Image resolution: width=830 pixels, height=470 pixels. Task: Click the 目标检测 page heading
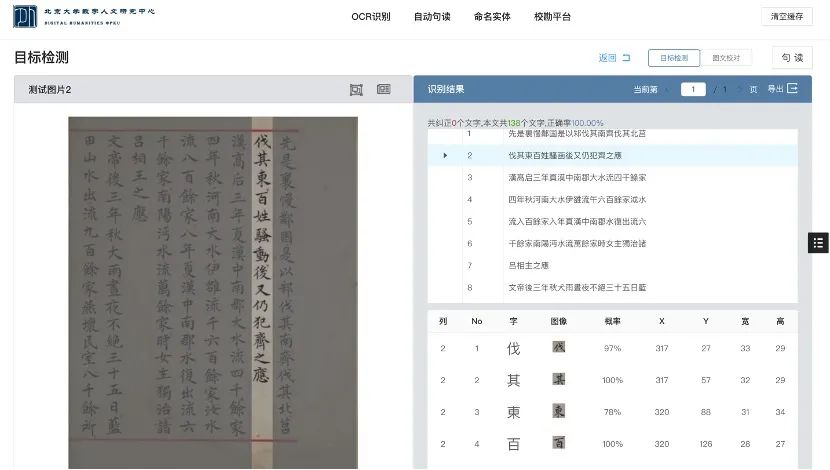coord(41,57)
